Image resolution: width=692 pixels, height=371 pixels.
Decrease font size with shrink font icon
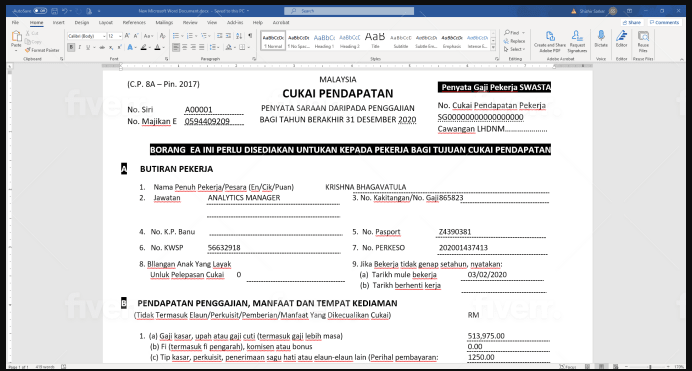(x=135, y=36)
